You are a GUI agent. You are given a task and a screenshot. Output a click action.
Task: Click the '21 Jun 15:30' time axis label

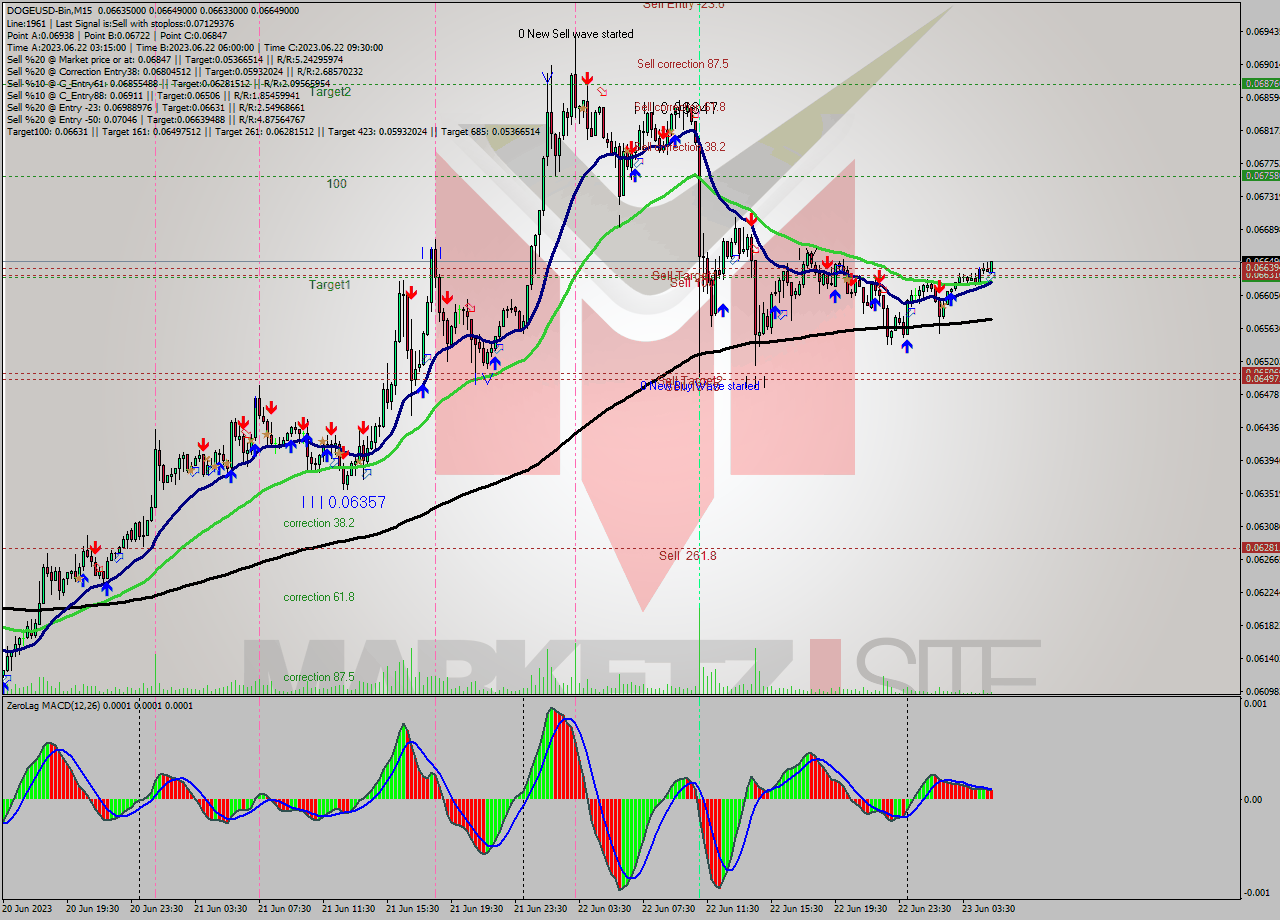pyautogui.click(x=412, y=909)
